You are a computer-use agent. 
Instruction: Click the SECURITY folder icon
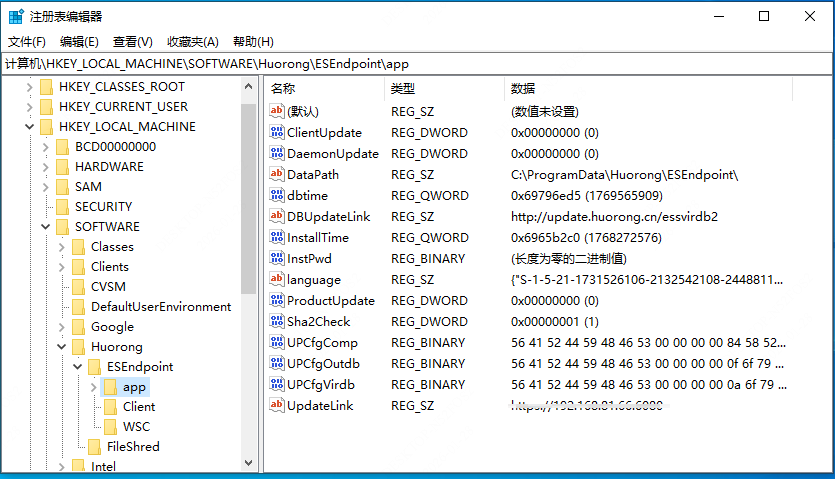pos(62,207)
